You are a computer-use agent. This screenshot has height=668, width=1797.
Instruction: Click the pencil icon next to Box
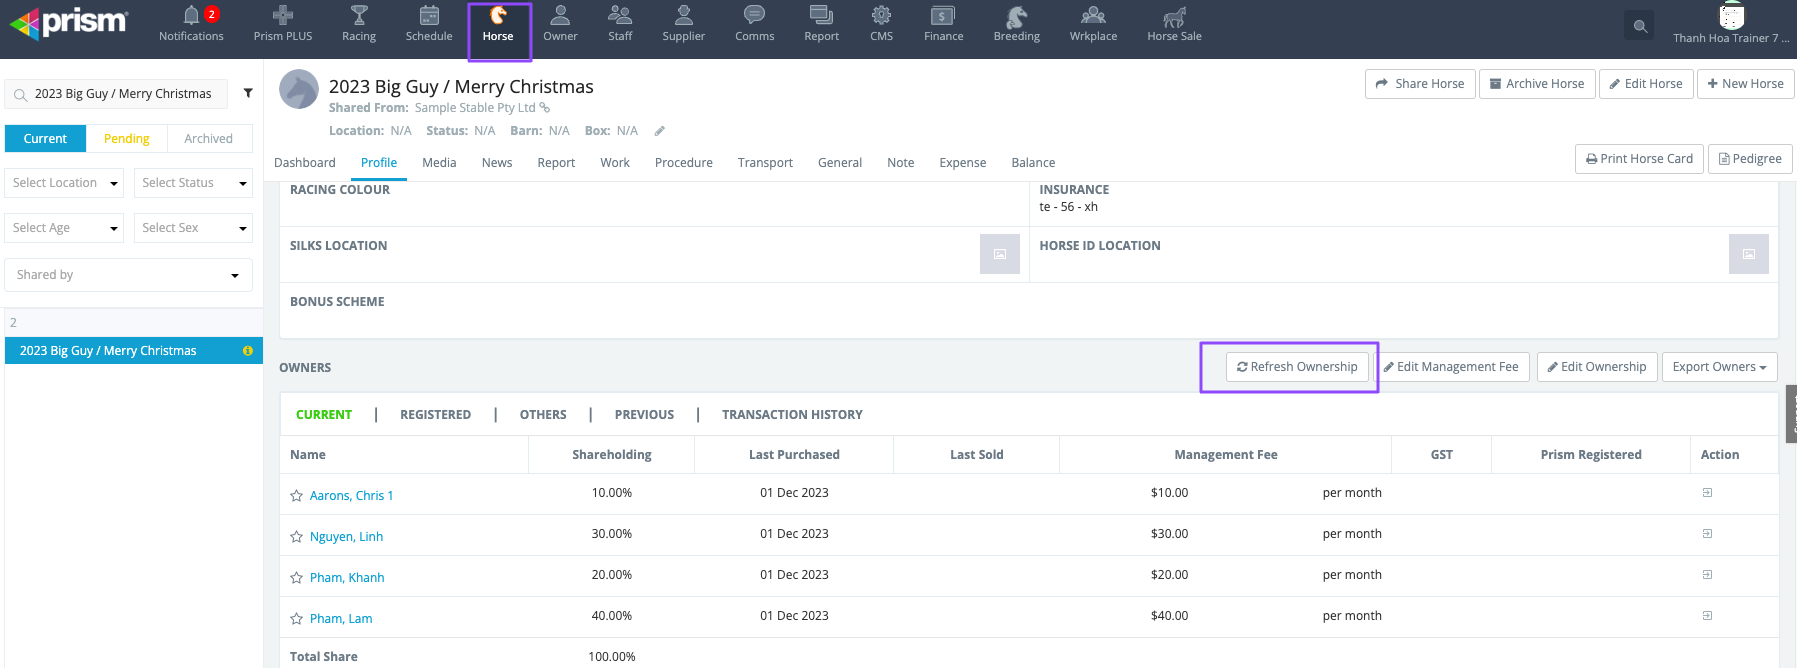660,131
